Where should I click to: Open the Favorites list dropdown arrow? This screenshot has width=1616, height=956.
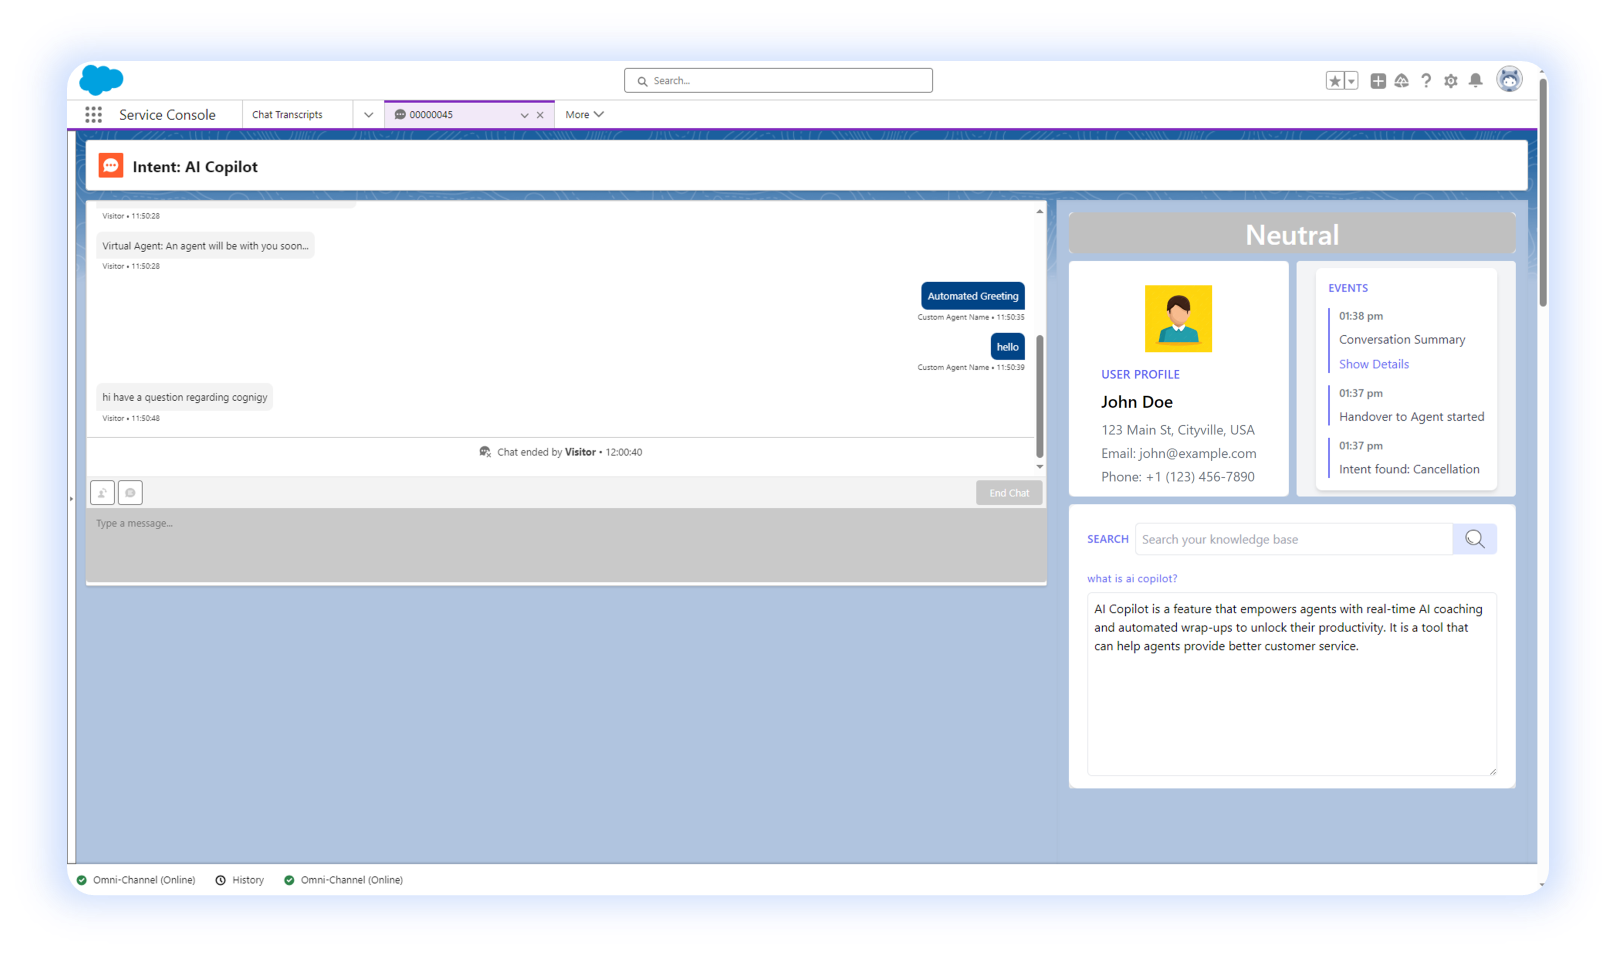[x=1351, y=81]
